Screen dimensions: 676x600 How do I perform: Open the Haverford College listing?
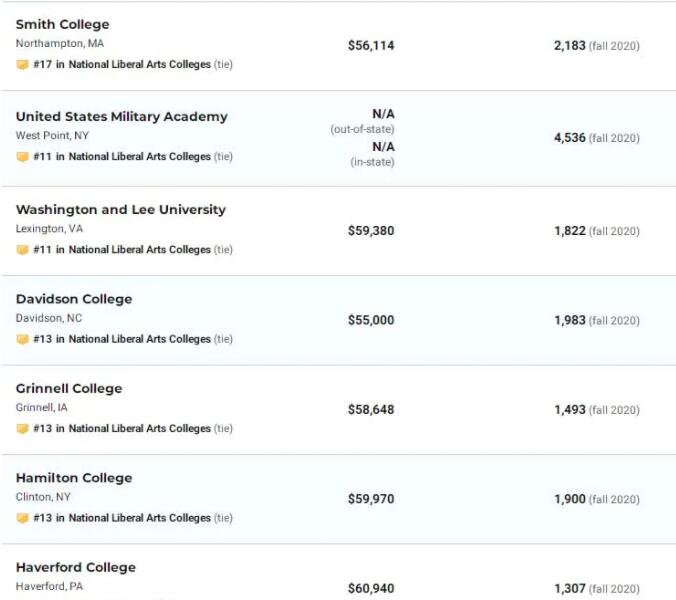(x=76, y=567)
